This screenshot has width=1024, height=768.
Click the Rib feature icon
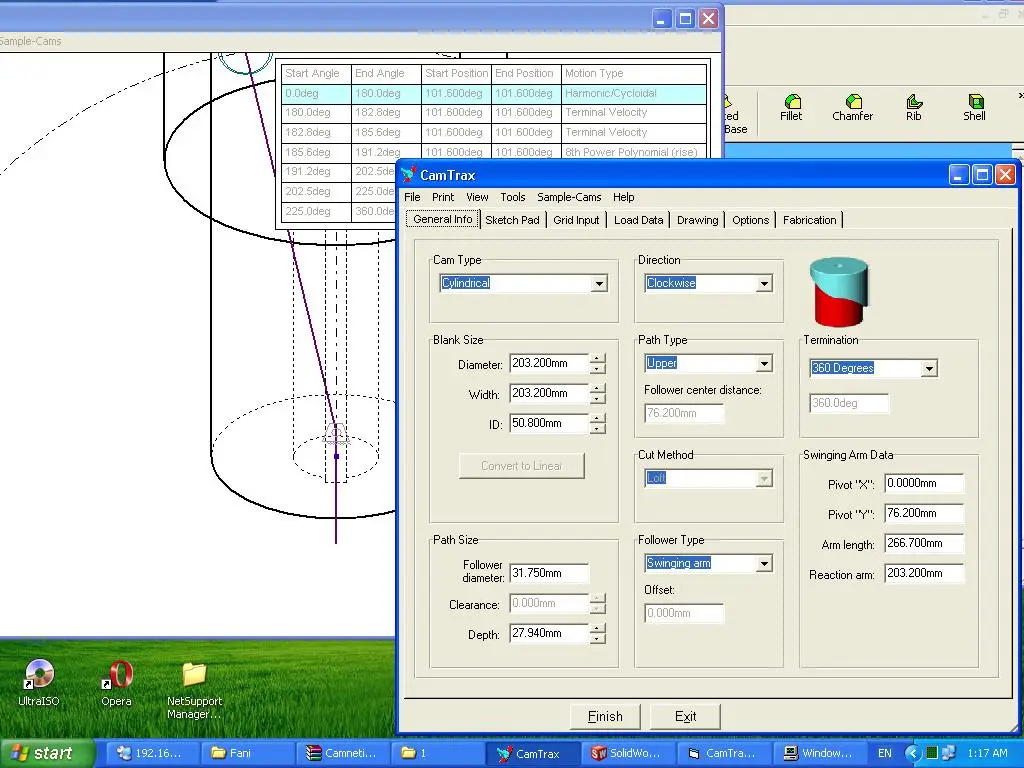(914, 102)
